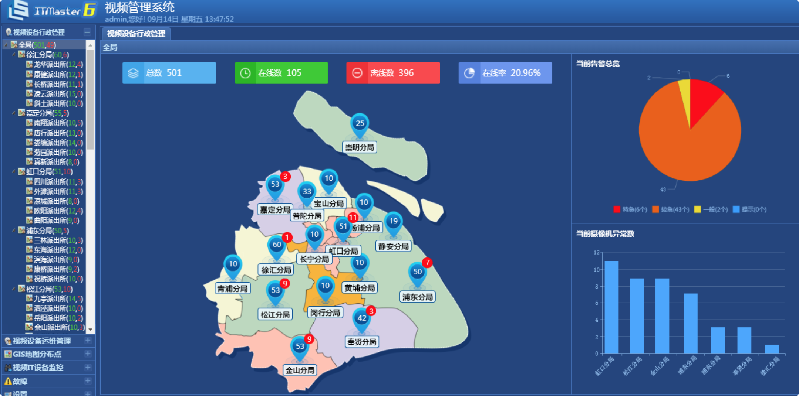Collapse the top sidebar panel with minus button

point(88,32)
